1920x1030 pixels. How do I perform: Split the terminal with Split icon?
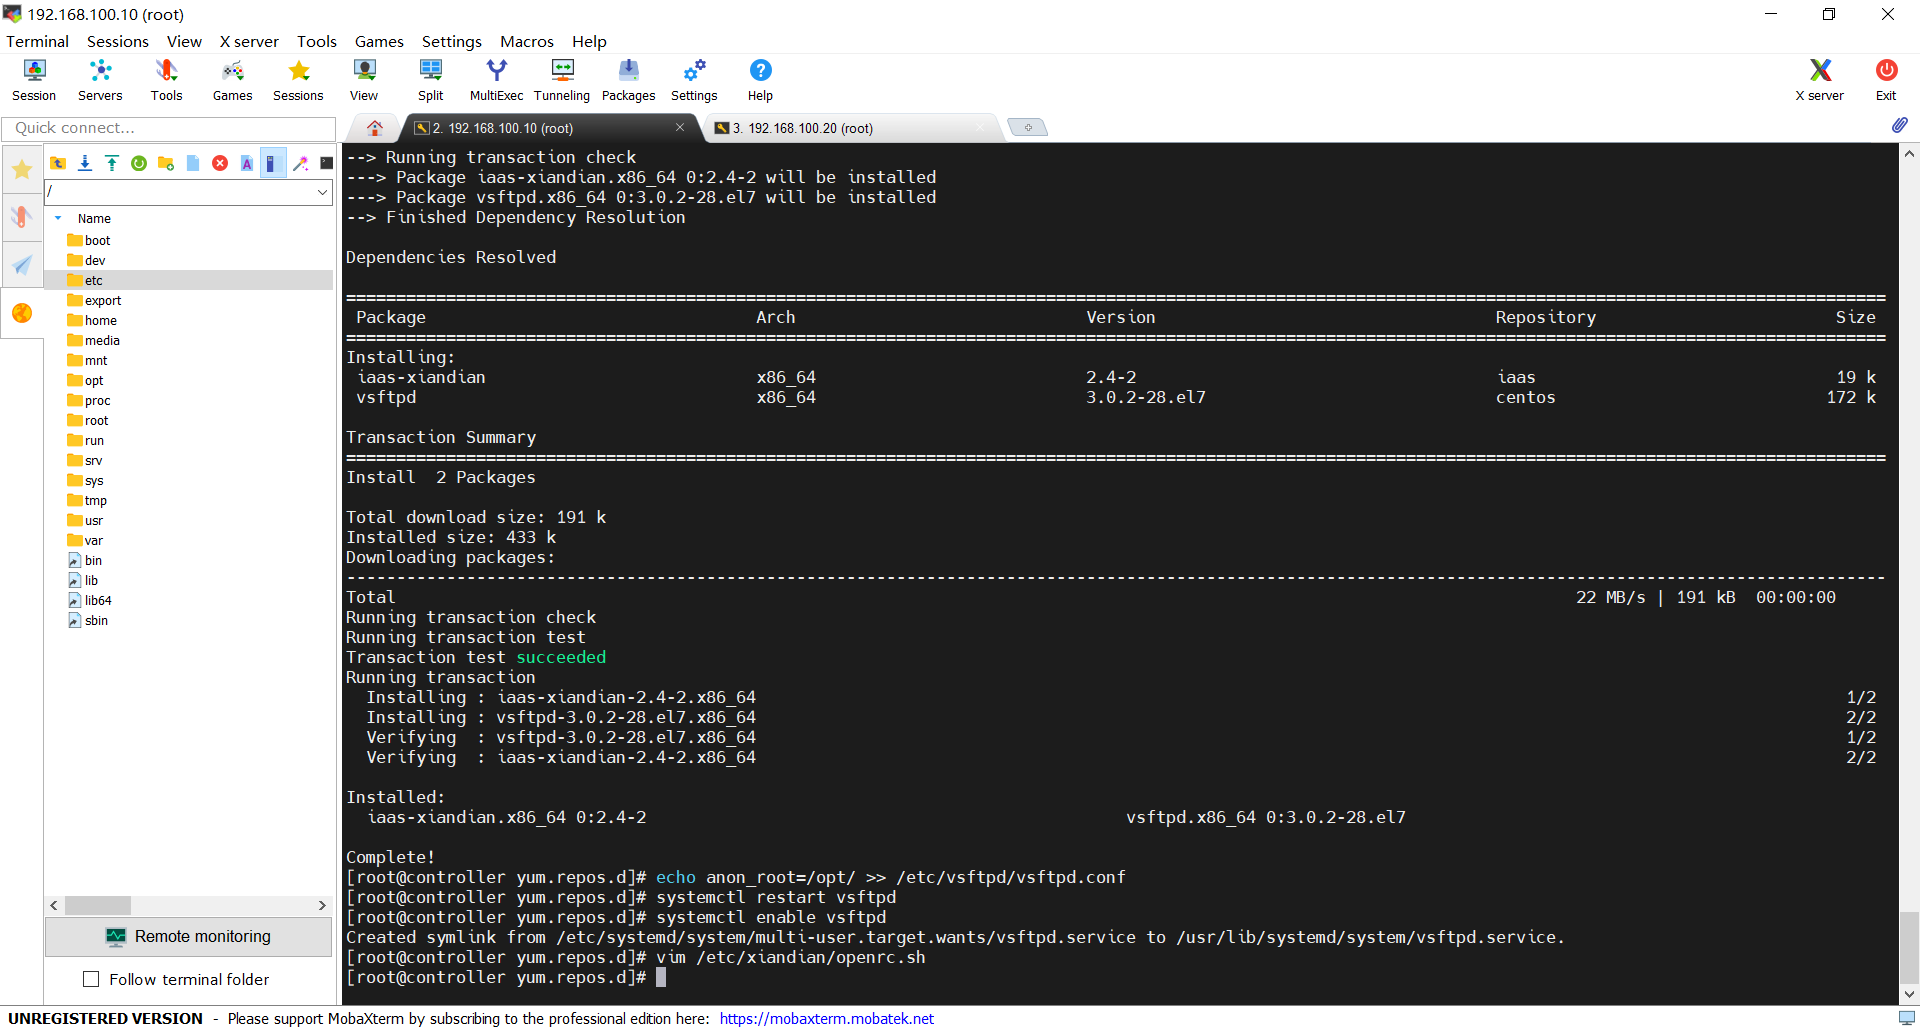(x=430, y=80)
